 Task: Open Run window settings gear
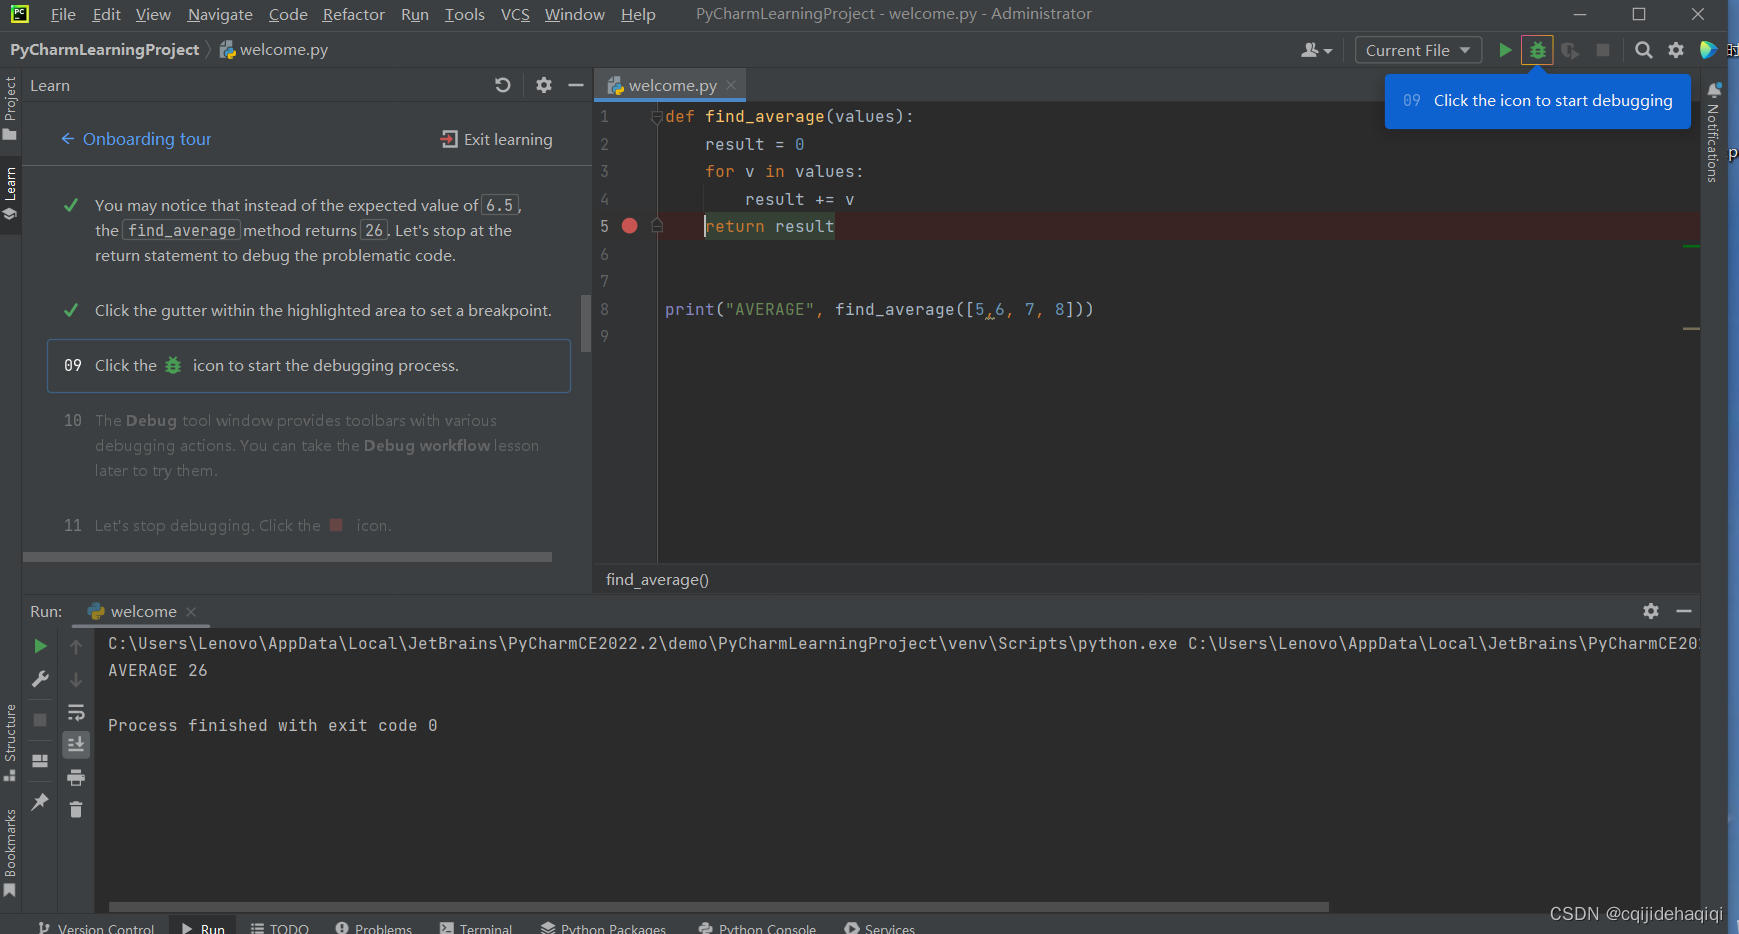point(1651,611)
